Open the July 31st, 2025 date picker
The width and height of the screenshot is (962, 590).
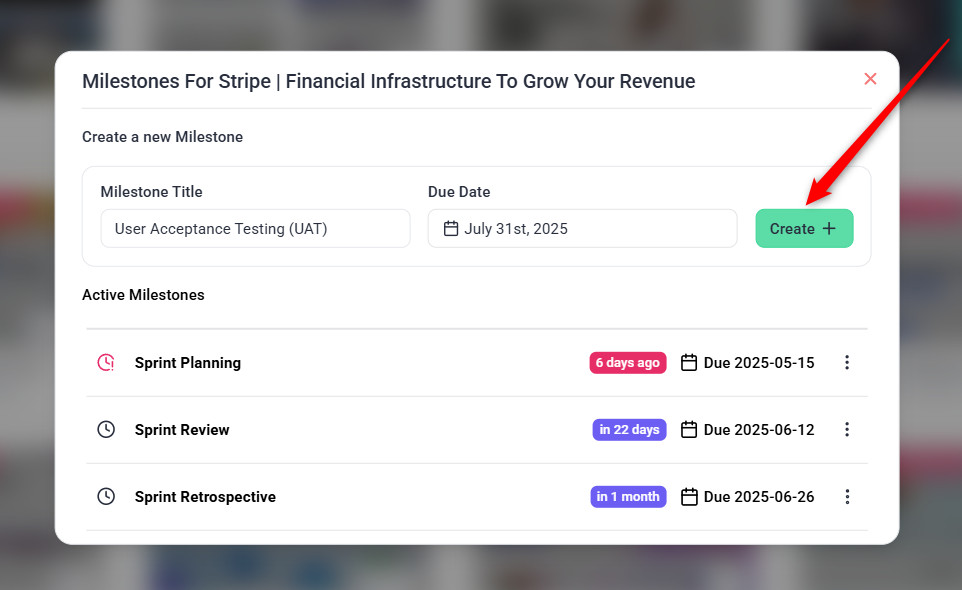tap(582, 228)
